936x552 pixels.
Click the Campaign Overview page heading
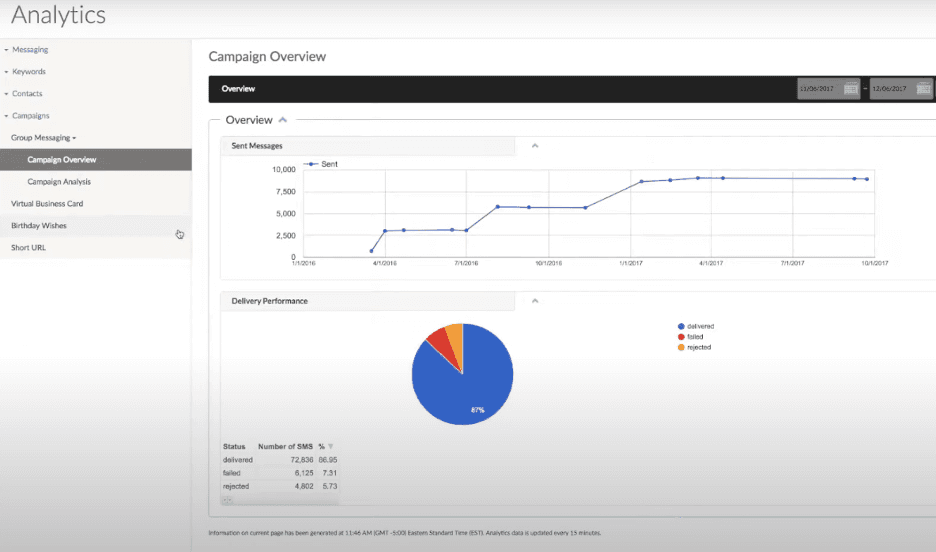point(267,57)
